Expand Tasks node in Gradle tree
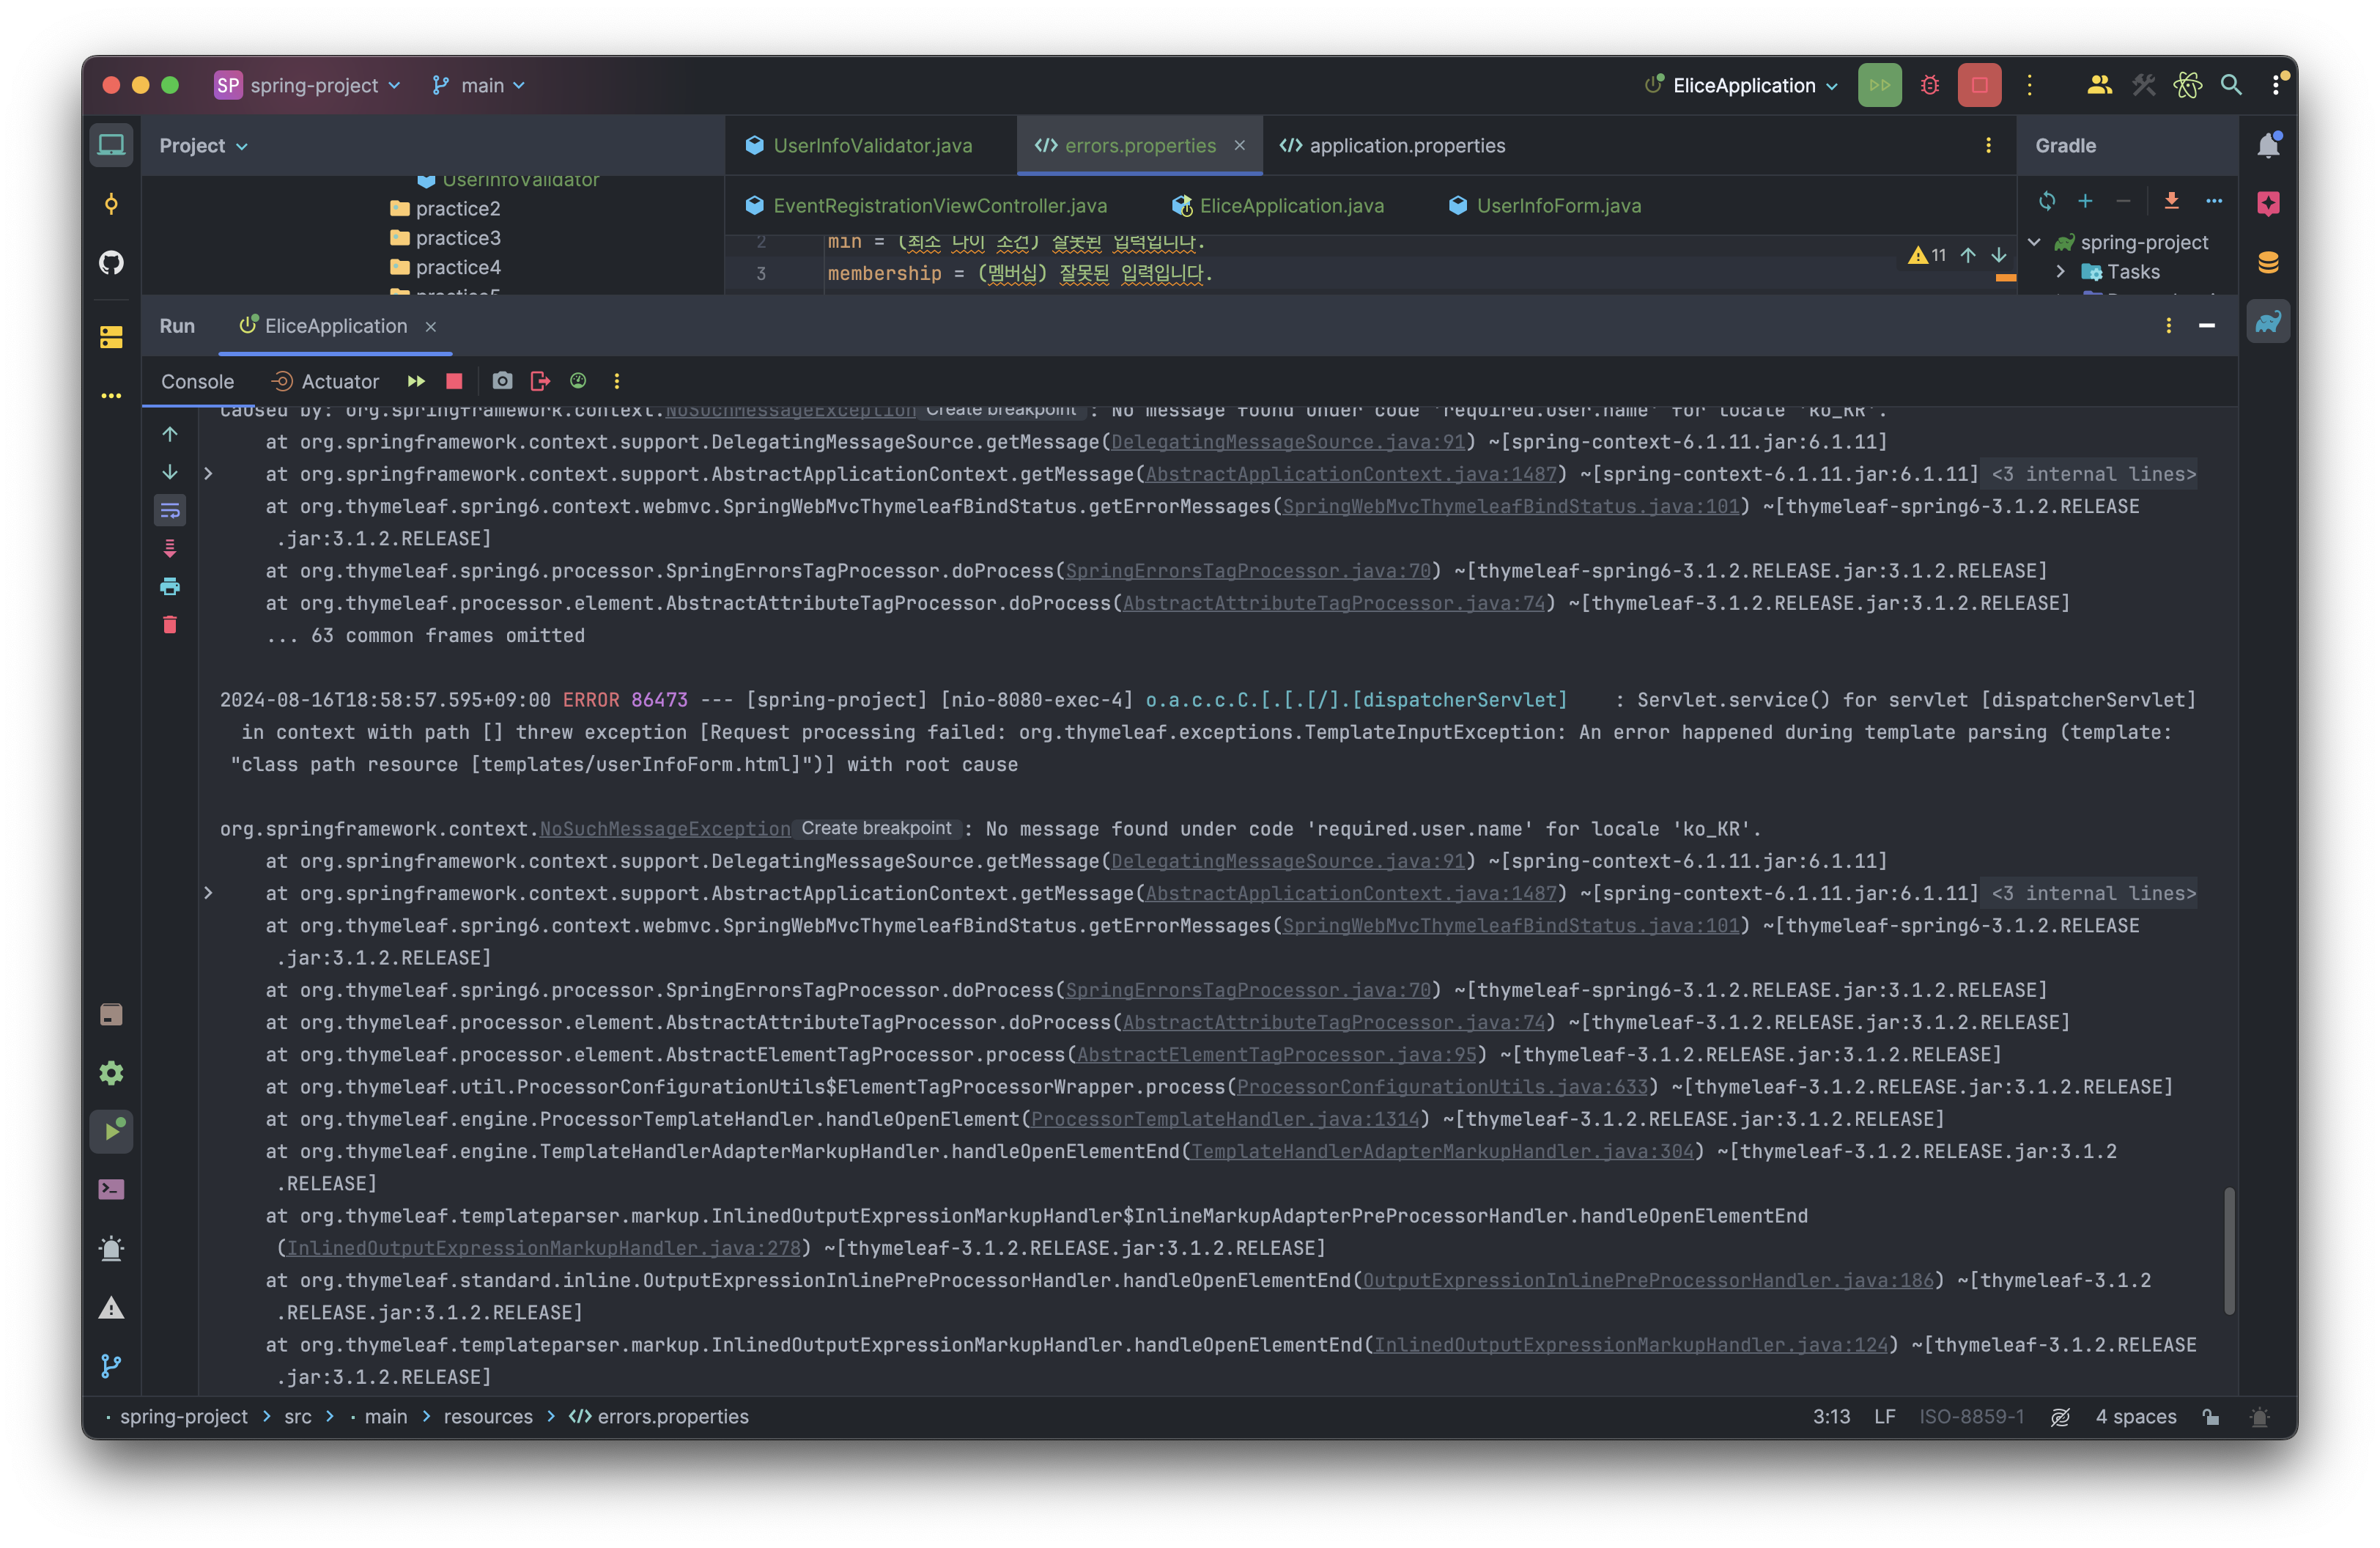 (x=2060, y=272)
